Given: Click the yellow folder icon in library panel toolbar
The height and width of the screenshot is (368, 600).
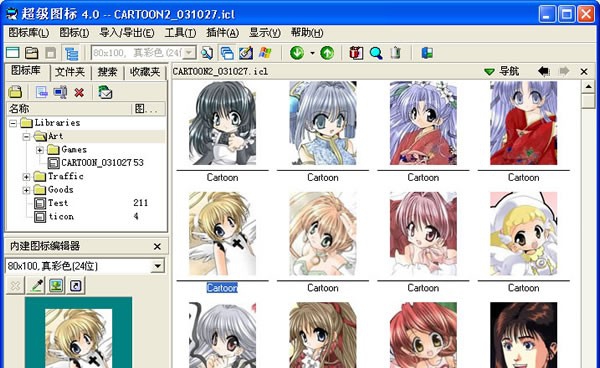Looking at the screenshot, I should (15, 92).
